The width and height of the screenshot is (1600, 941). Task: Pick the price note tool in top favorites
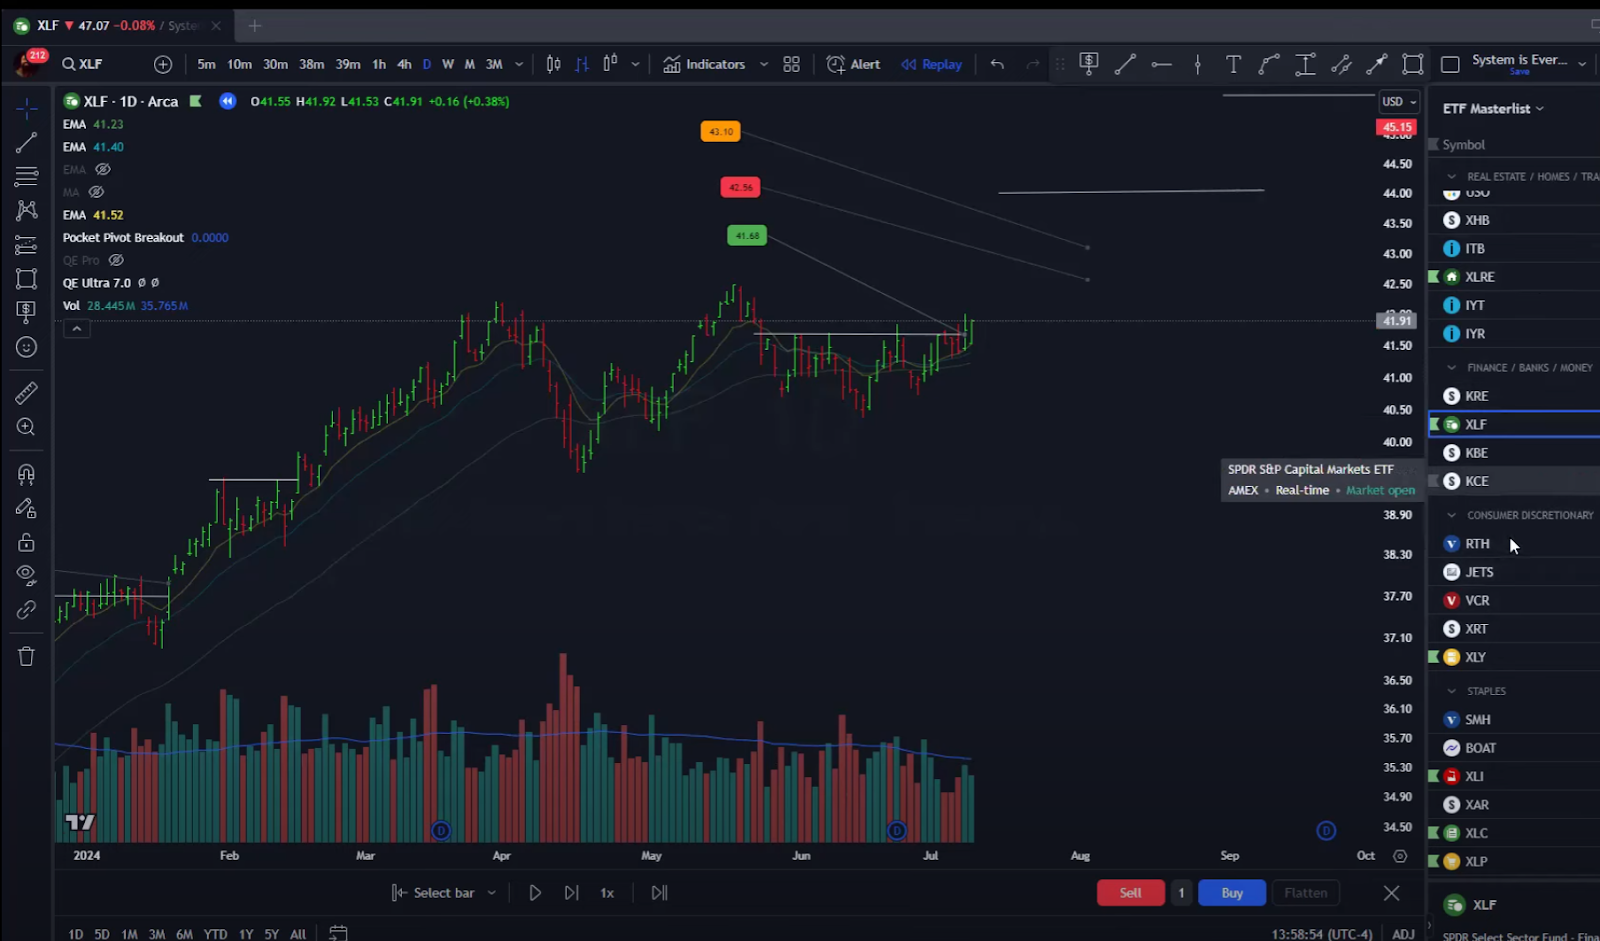tap(1089, 64)
